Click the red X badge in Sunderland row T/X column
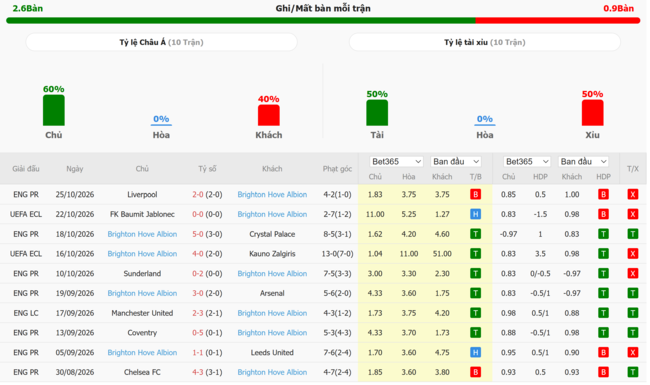The width and height of the screenshot is (650, 385). click(633, 274)
